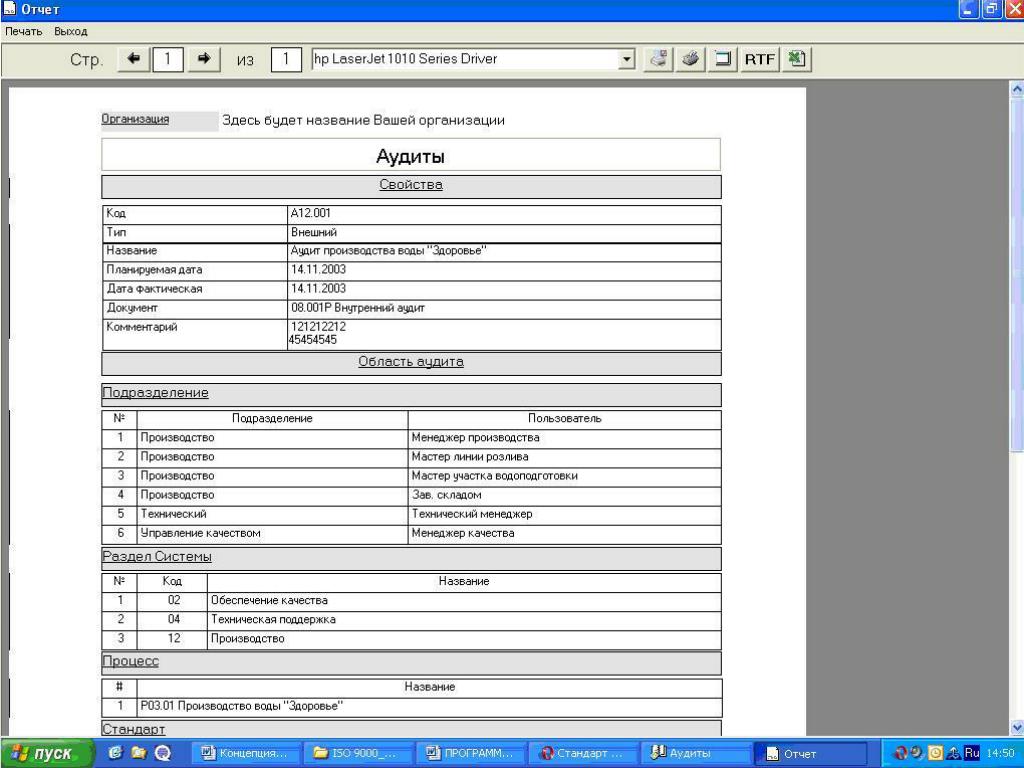Select the audit name Аудит производства воды

389,251
